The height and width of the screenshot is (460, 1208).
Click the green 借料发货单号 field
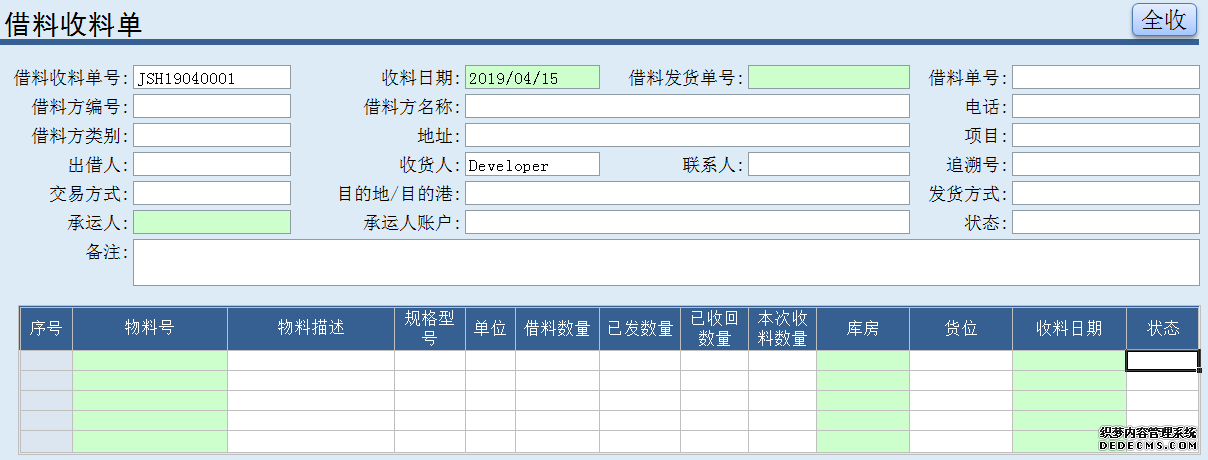coord(829,78)
